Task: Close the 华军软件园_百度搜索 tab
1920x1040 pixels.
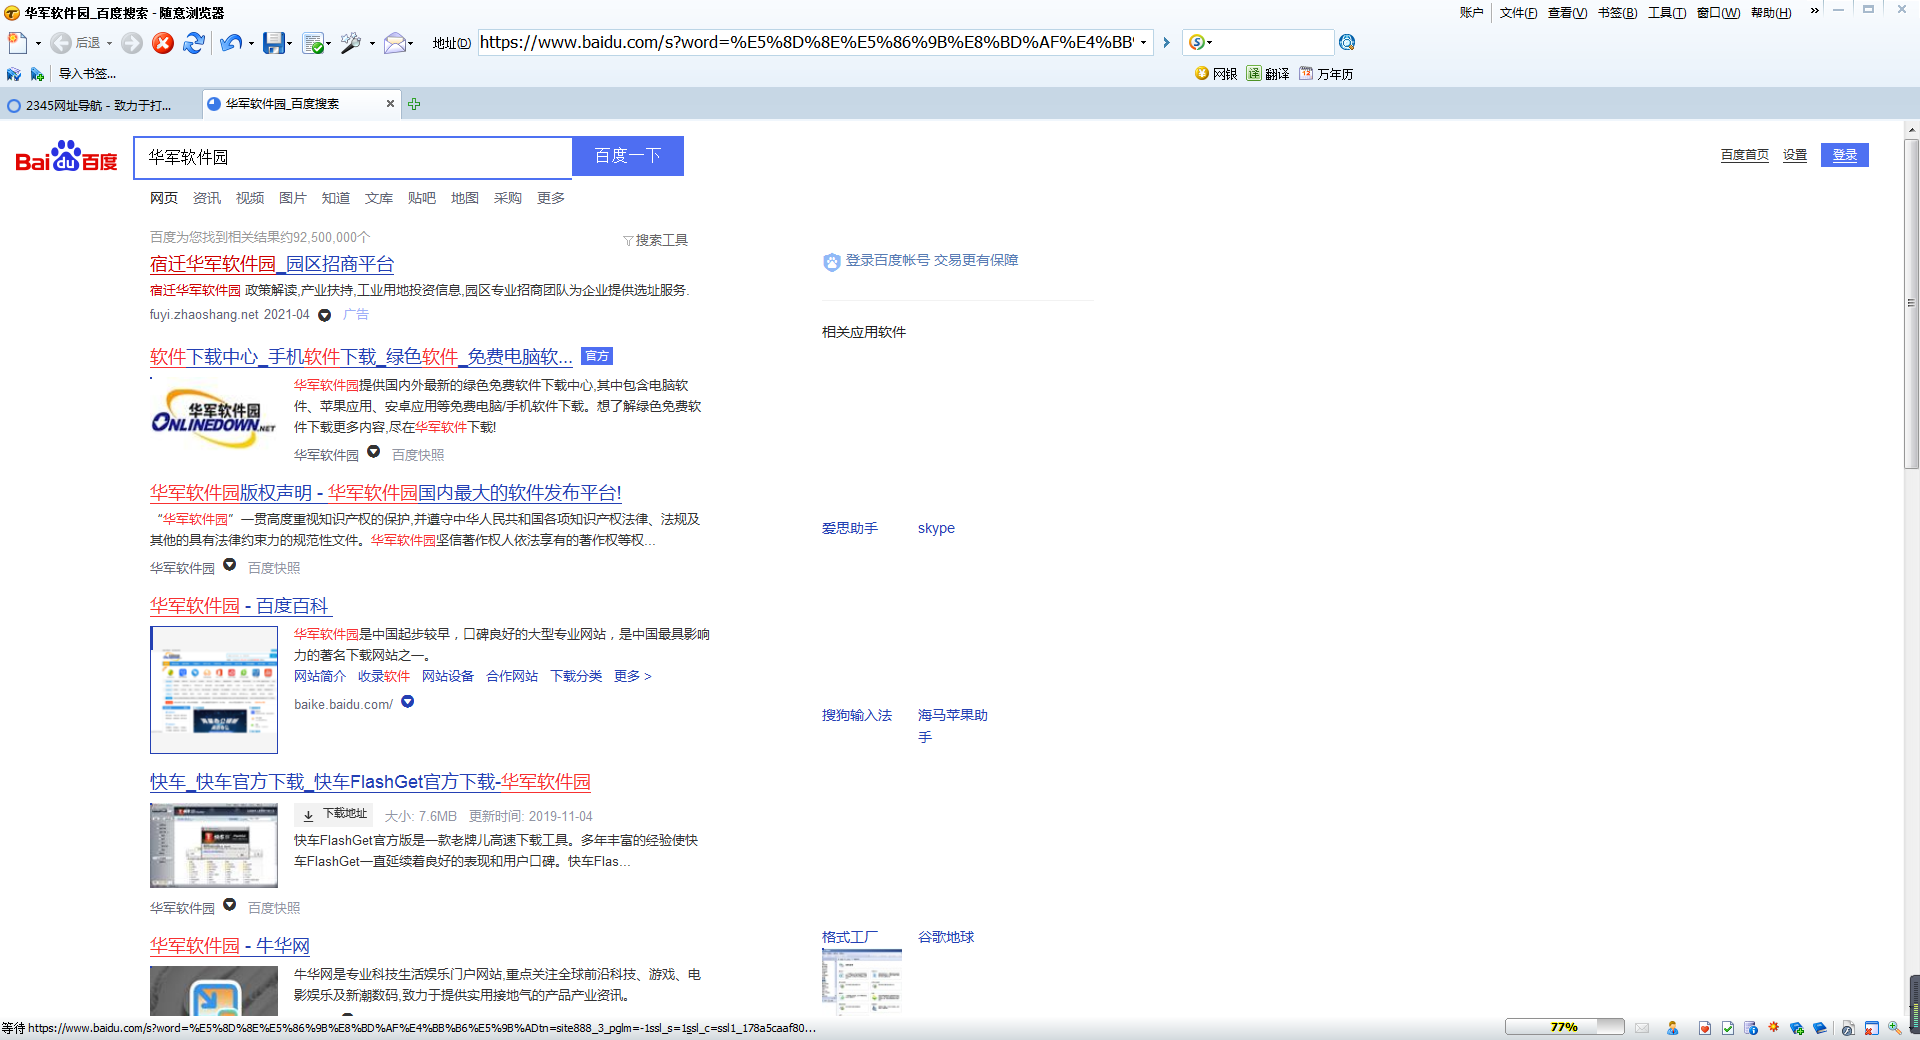Action: pos(390,104)
